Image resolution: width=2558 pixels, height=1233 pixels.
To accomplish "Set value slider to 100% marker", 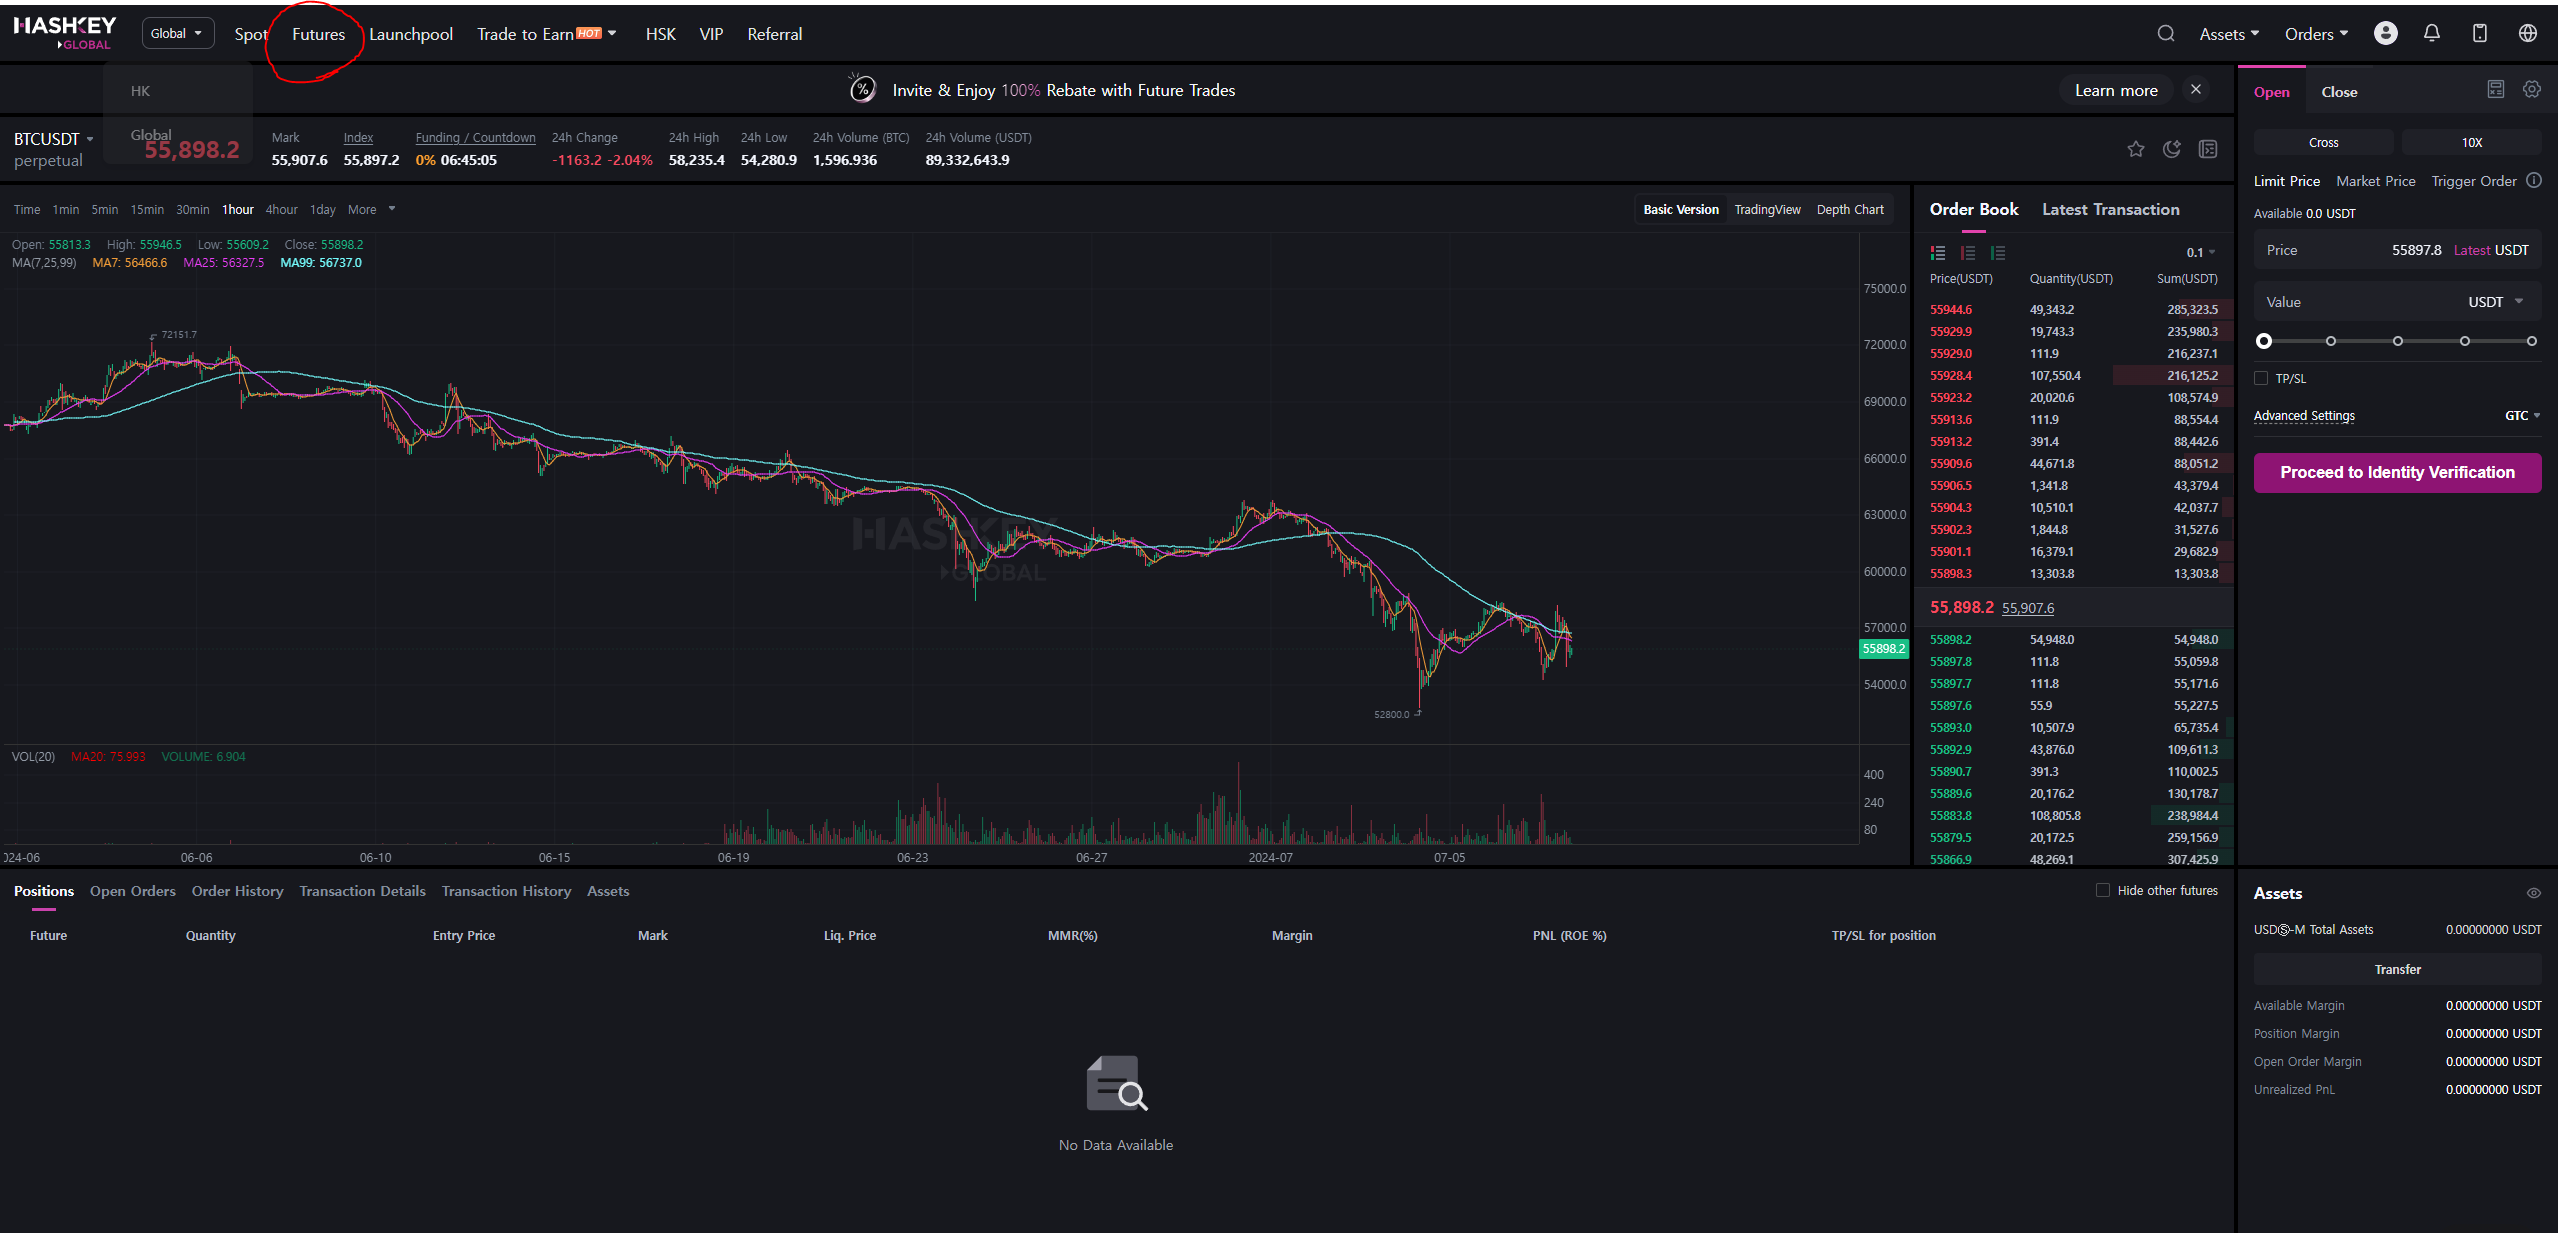I will coord(2532,341).
